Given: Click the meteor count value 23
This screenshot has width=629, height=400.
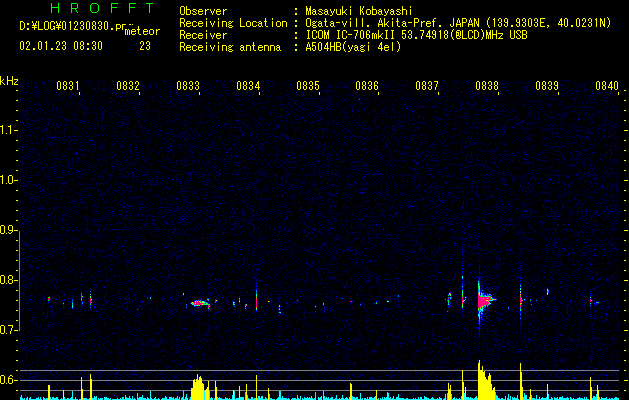Looking at the screenshot, I should (145, 46).
